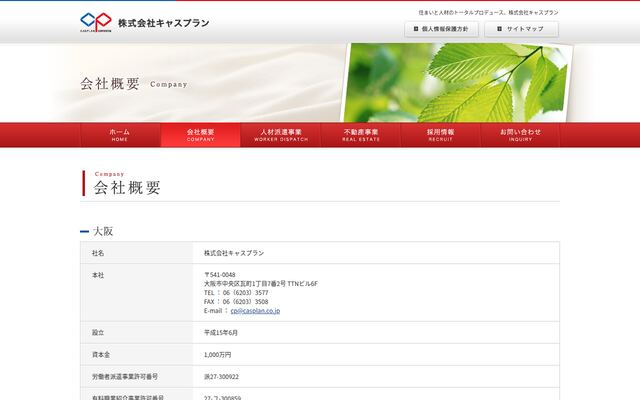Select the 労働者派遣事業許可番号 label
Image resolution: width=640 pixels, height=400 pixels.
(x=125, y=376)
